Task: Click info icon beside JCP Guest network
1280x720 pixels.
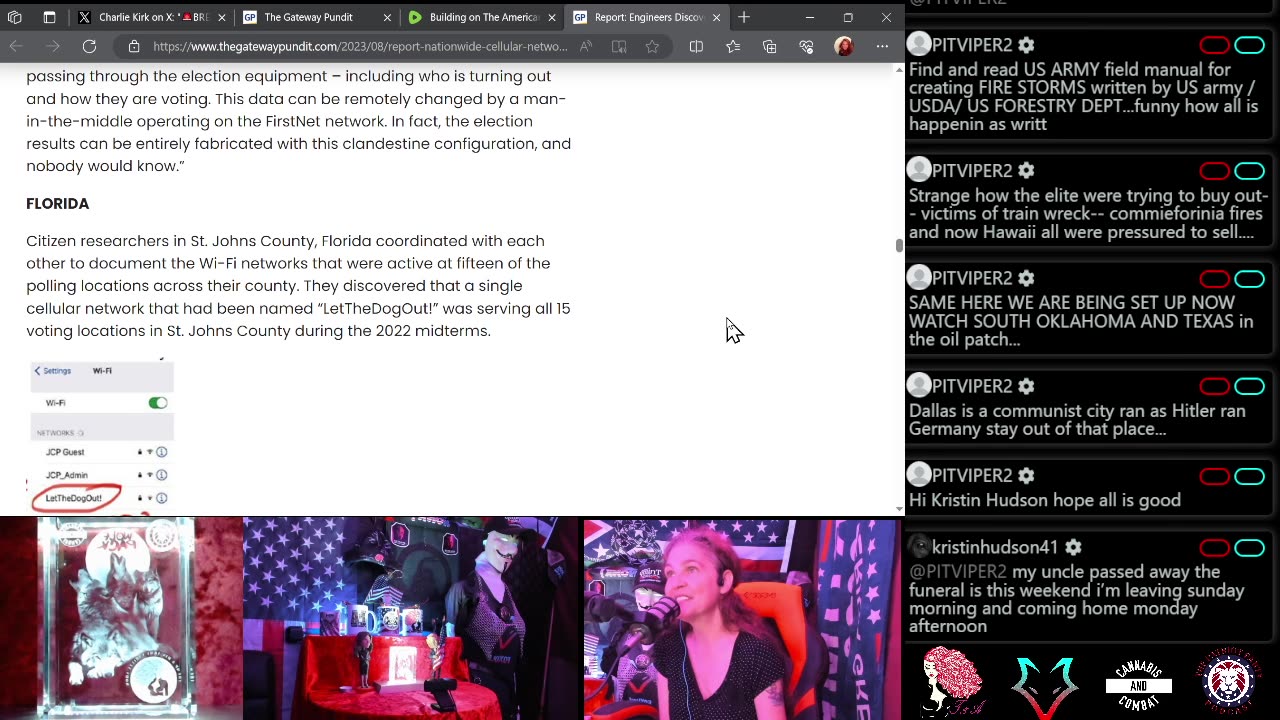Action: coord(162,452)
